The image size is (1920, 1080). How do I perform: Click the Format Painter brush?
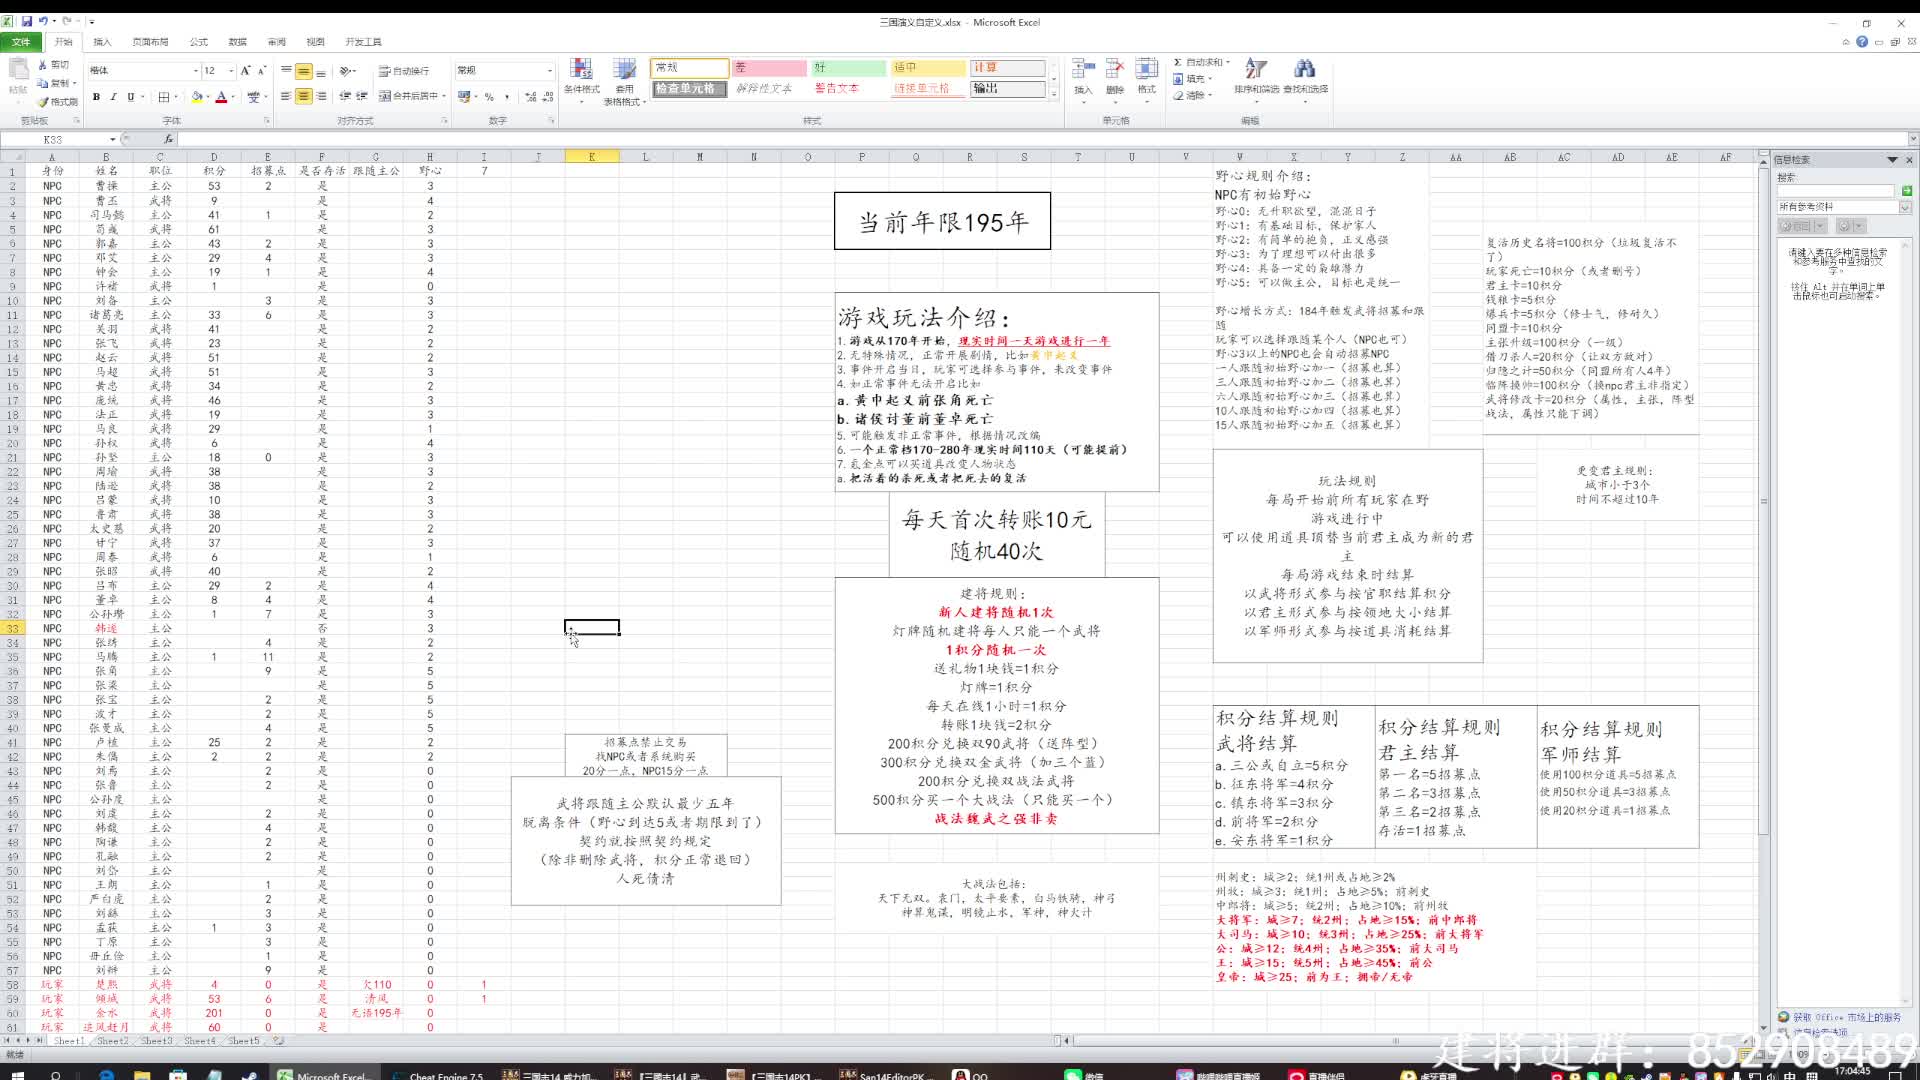point(44,102)
